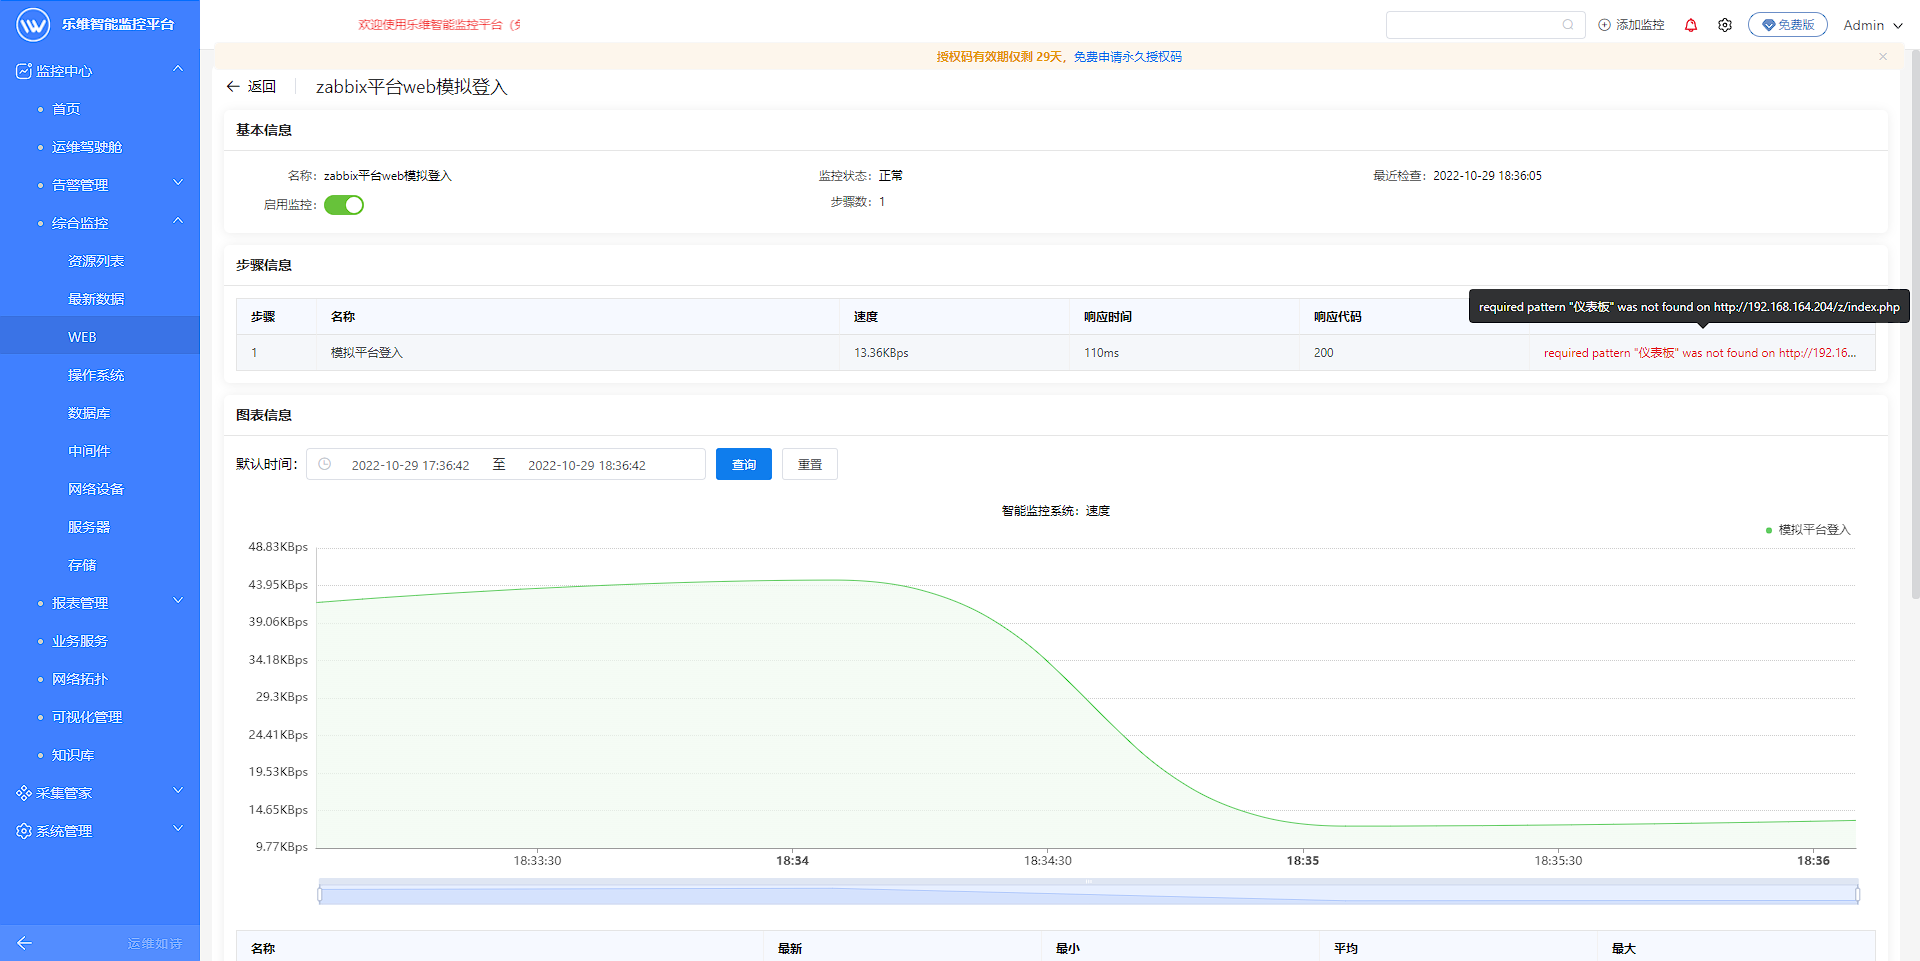Image resolution: width=1920 pixels, height=961 pixels.
Task: Open 知识库 in the sidebar
Action: 73,755
